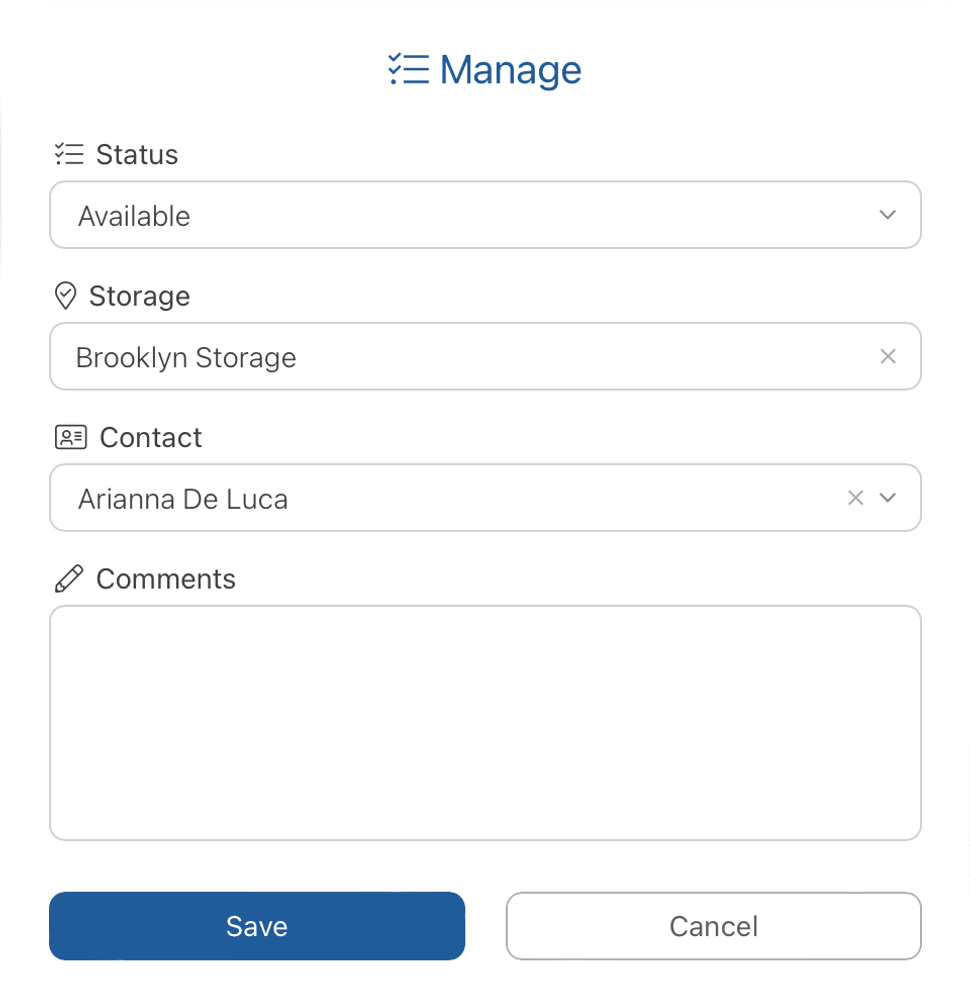
Task: Focus the Brooklyn Storage input field
Action: [x=460, y=357]
